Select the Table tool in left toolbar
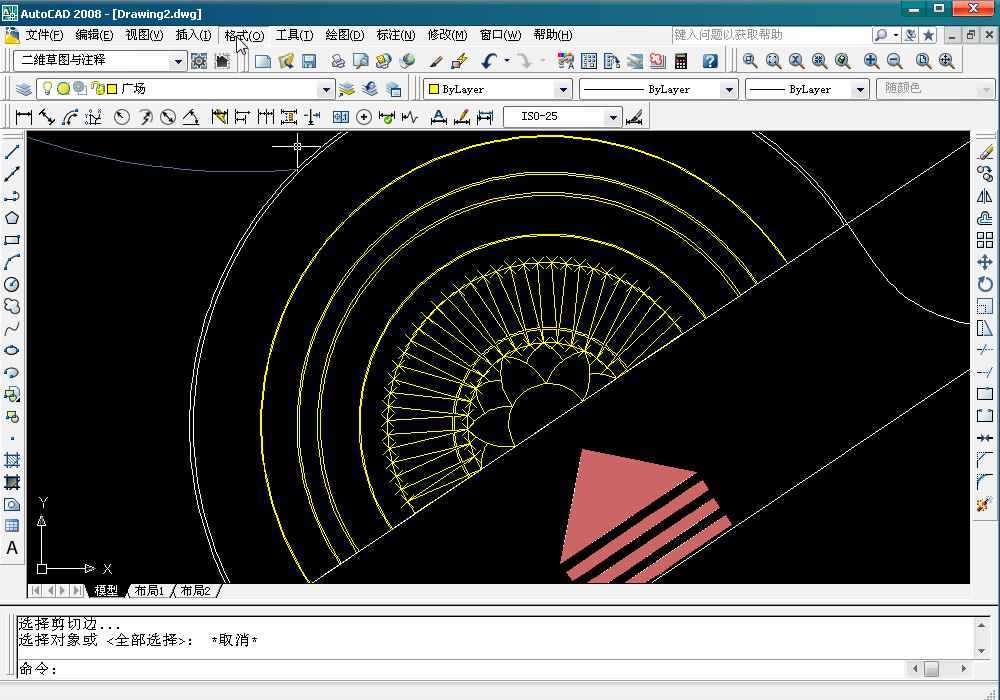This screenshot has width=1000, height=700. pos(12,526)
